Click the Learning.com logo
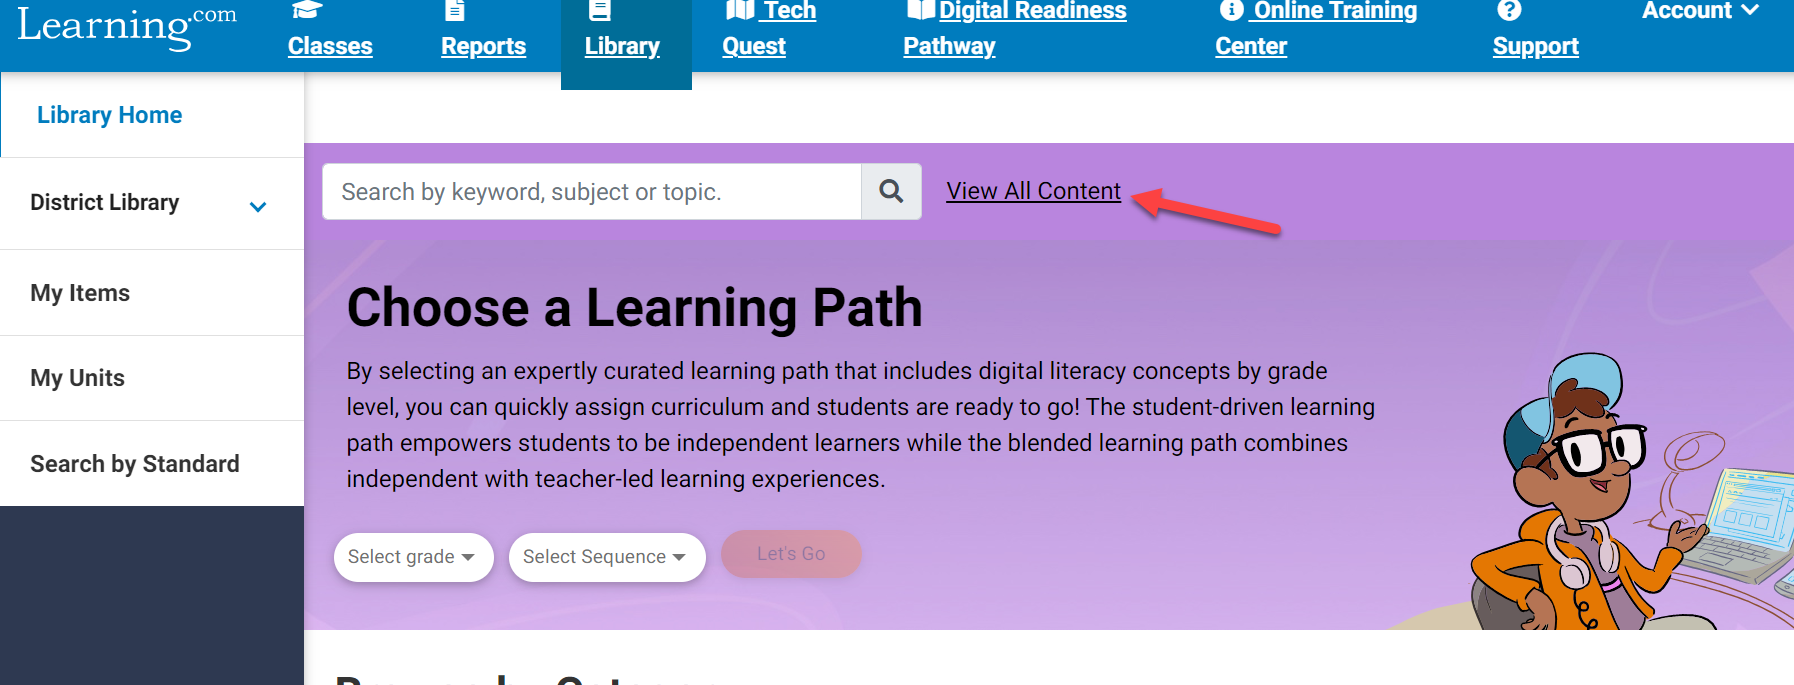Image resolution: width=1794 pixels, height=685 pixels. [x=125, y=25]
